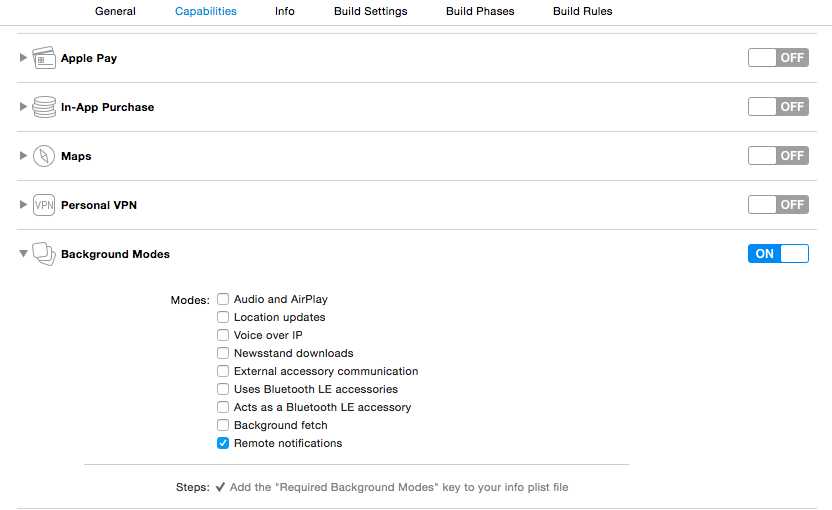Turn off the Background Modes switch
Viewport: 832px width, 510px height.
(778, 254)
